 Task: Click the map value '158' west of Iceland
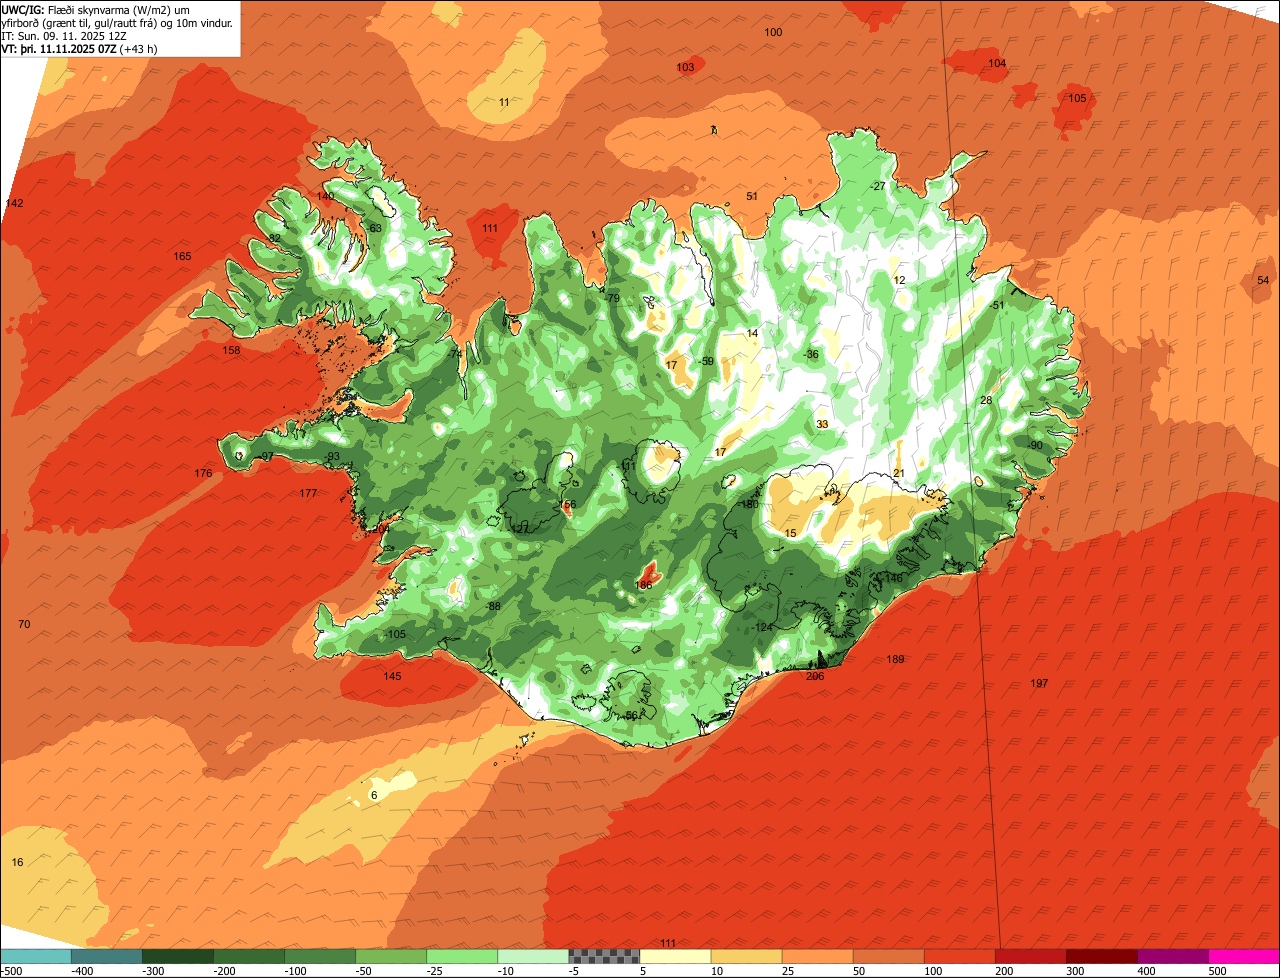(x=231, y=350)
